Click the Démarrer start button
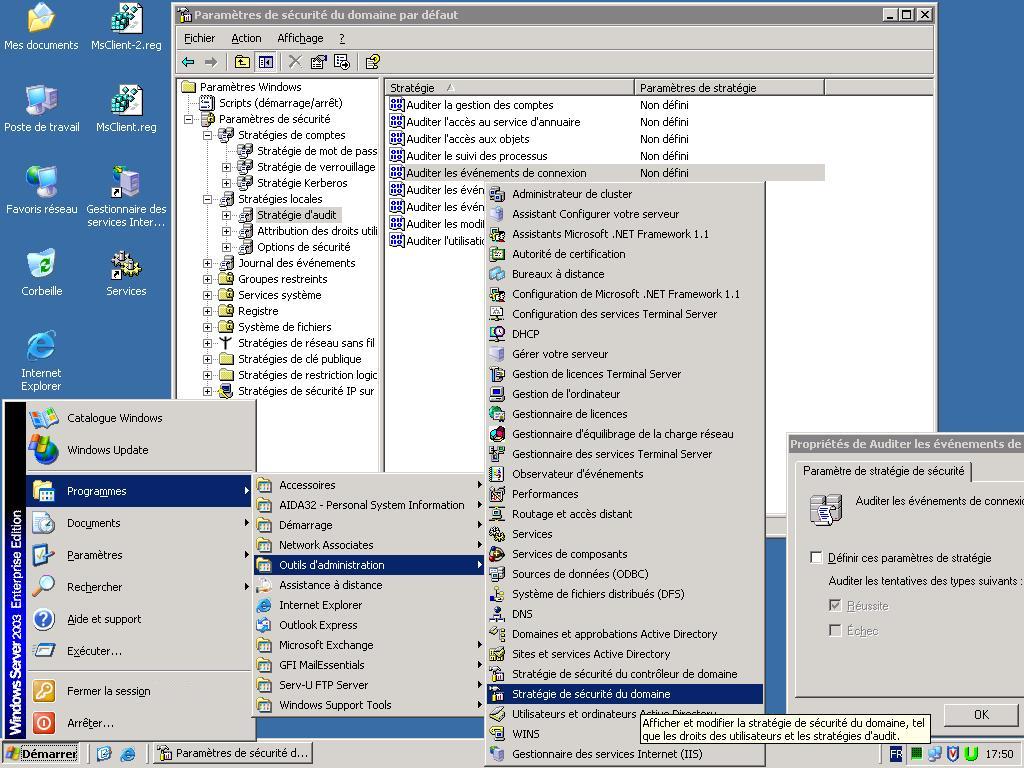 (42, 754)
